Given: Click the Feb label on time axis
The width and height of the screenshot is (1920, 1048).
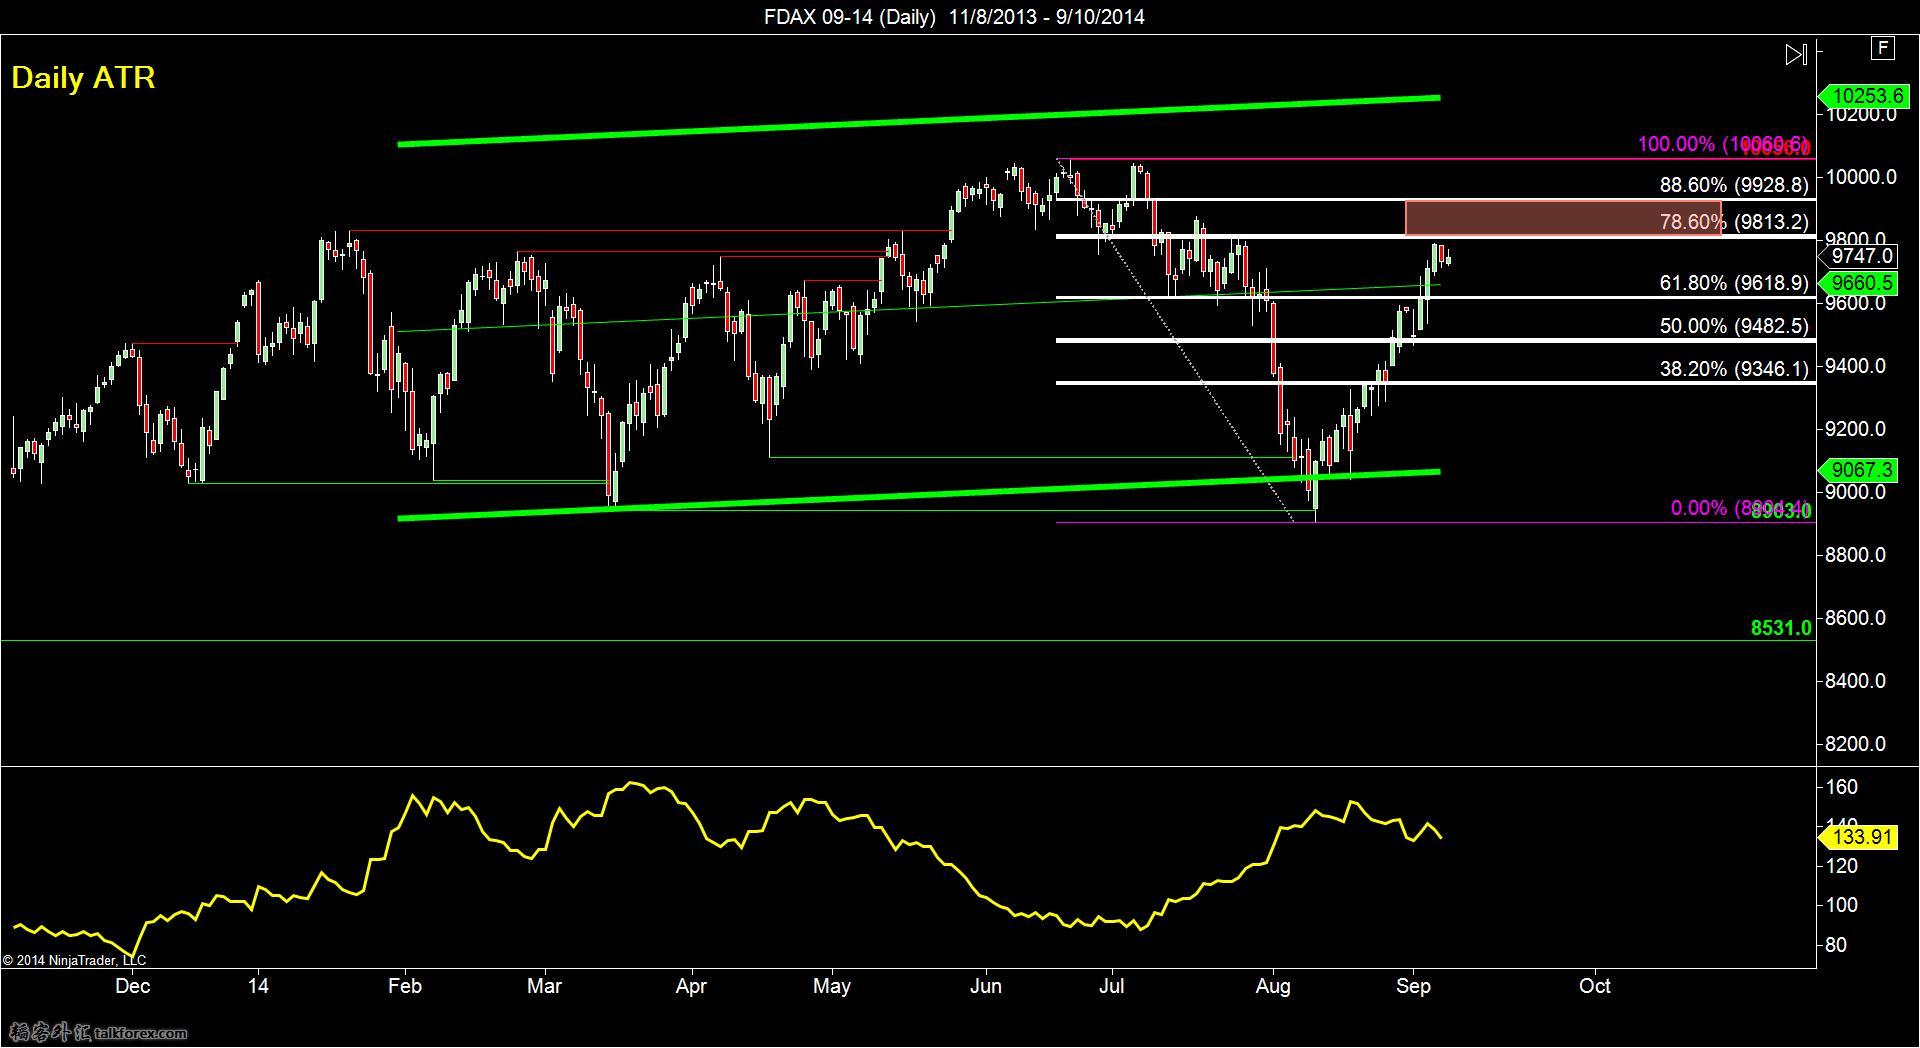Looking at the screenshot, I should pyautogui.click(x=404, y=986).
